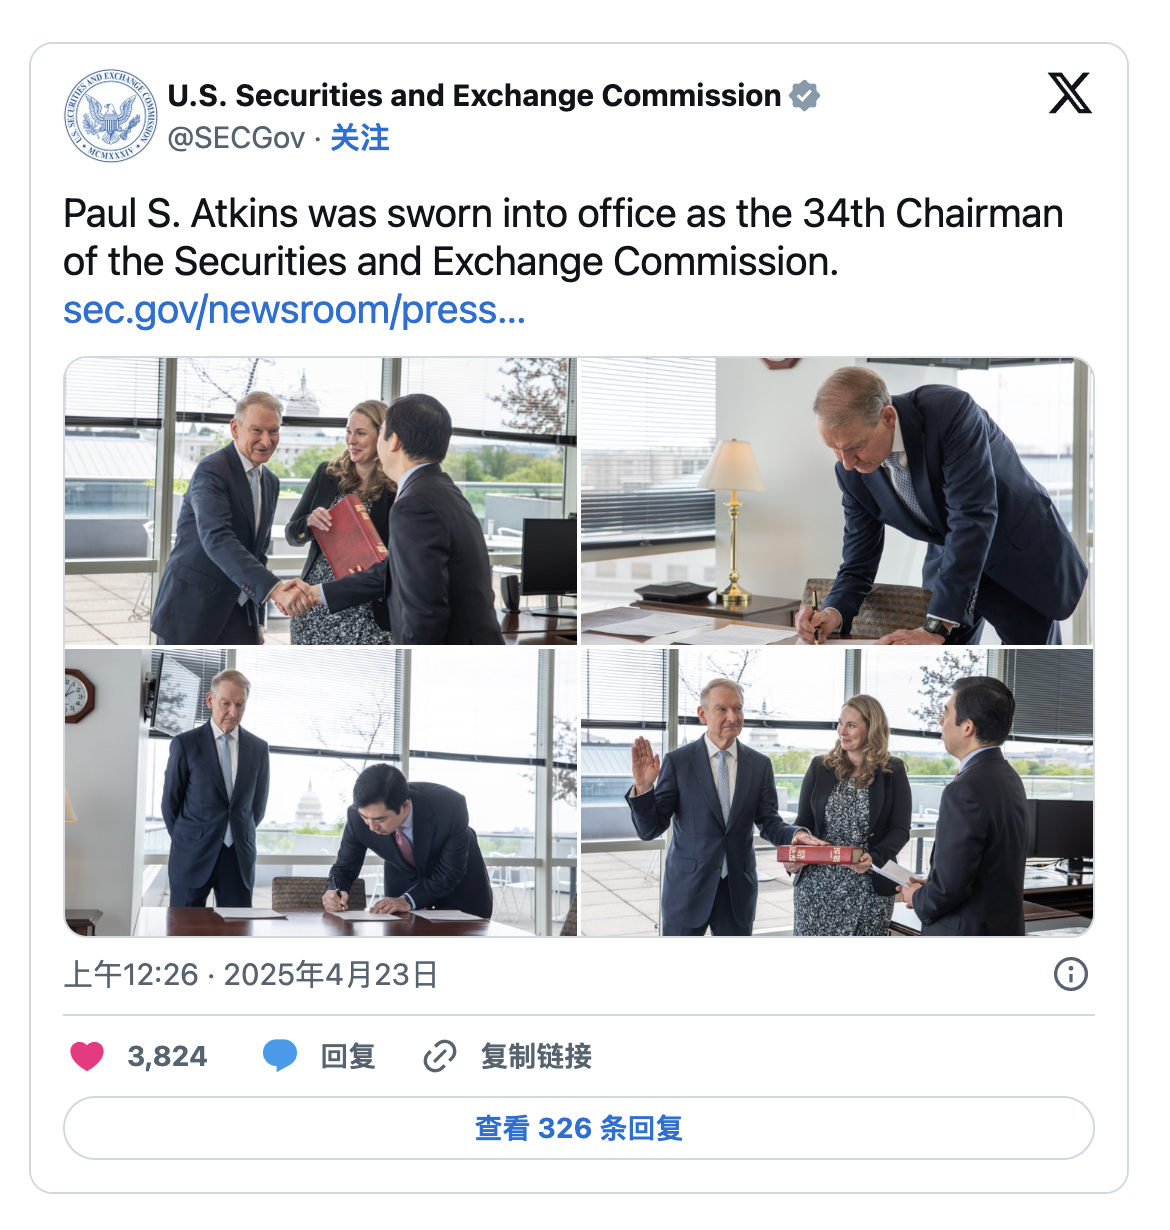Click the 回复 reply text label
This screenshot has height=1230, width=1170.
click(x=348, y=1056)
